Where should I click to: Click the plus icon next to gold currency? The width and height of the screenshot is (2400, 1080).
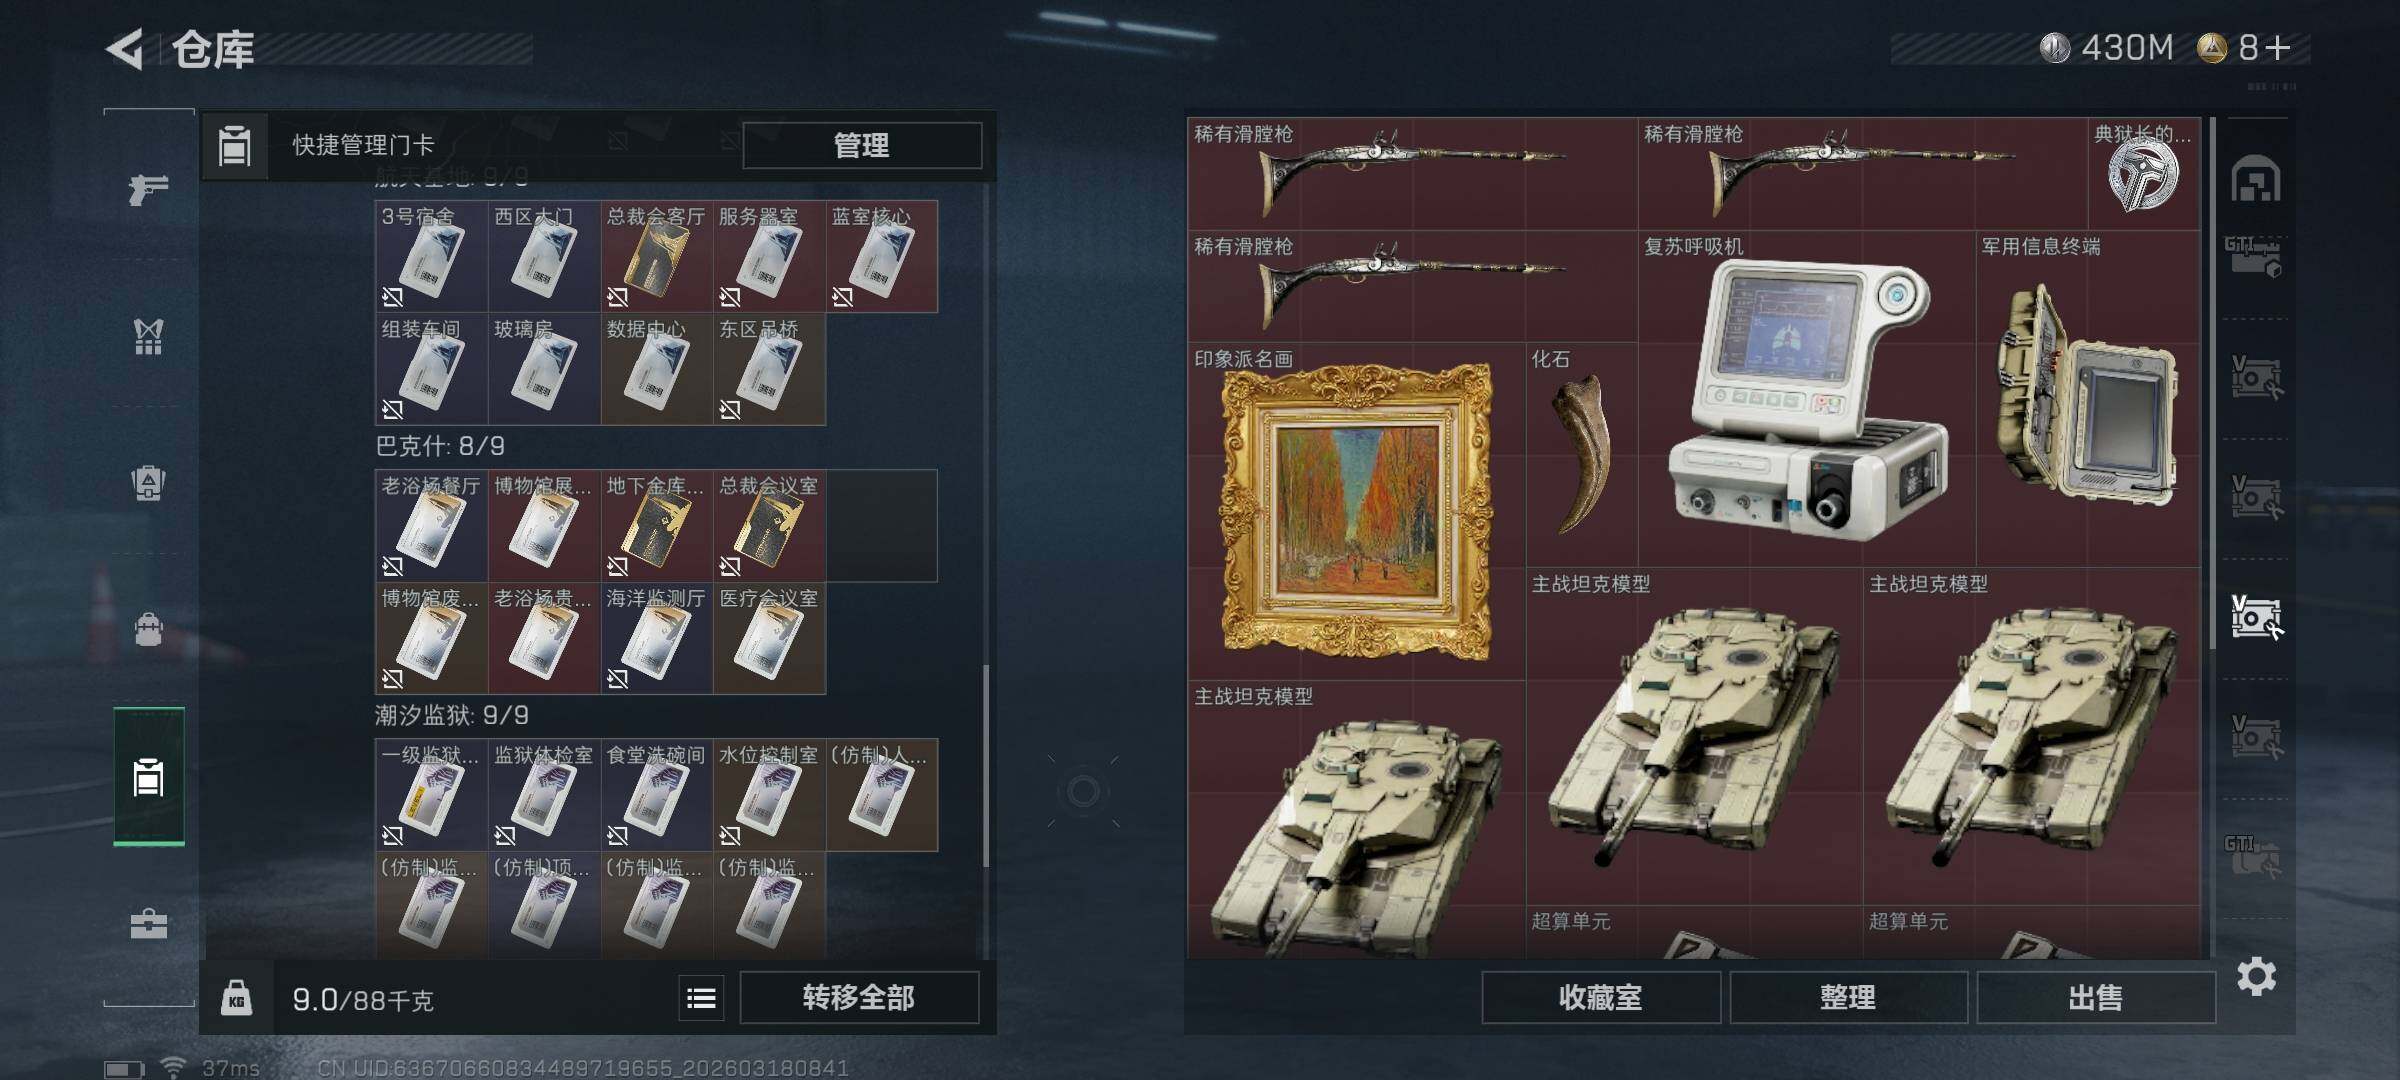2279,47
